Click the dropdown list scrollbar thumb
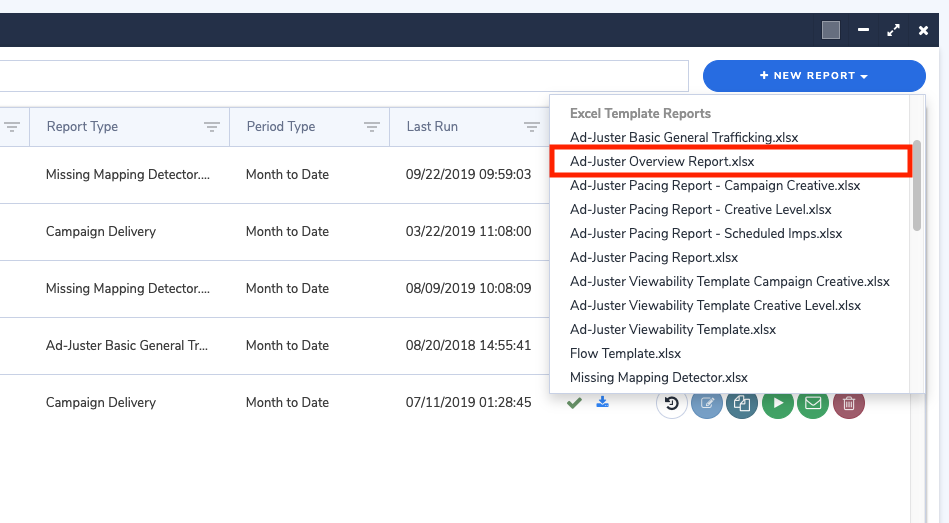The image size is (949, 523). pos(917,185)
